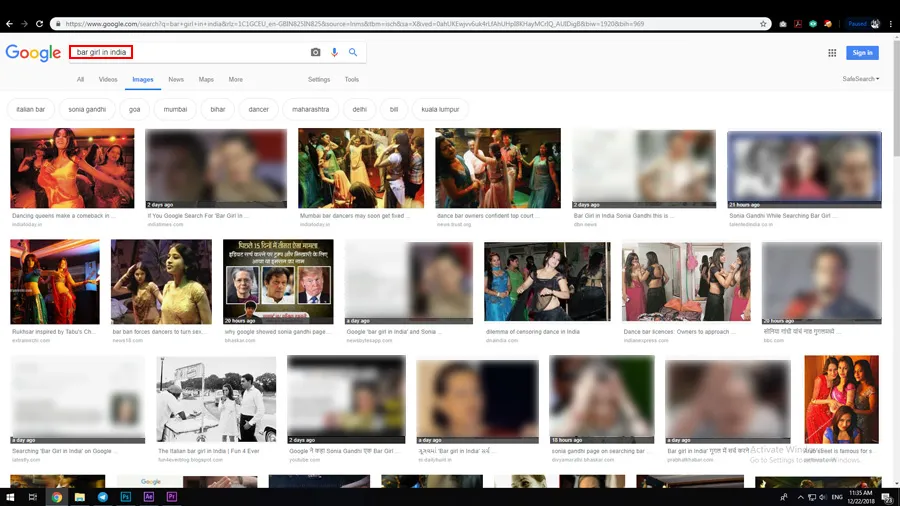Viewport: 900px width, 506px height.
Task: Click the volume speaker tray icon
Action: pos(823,497)
